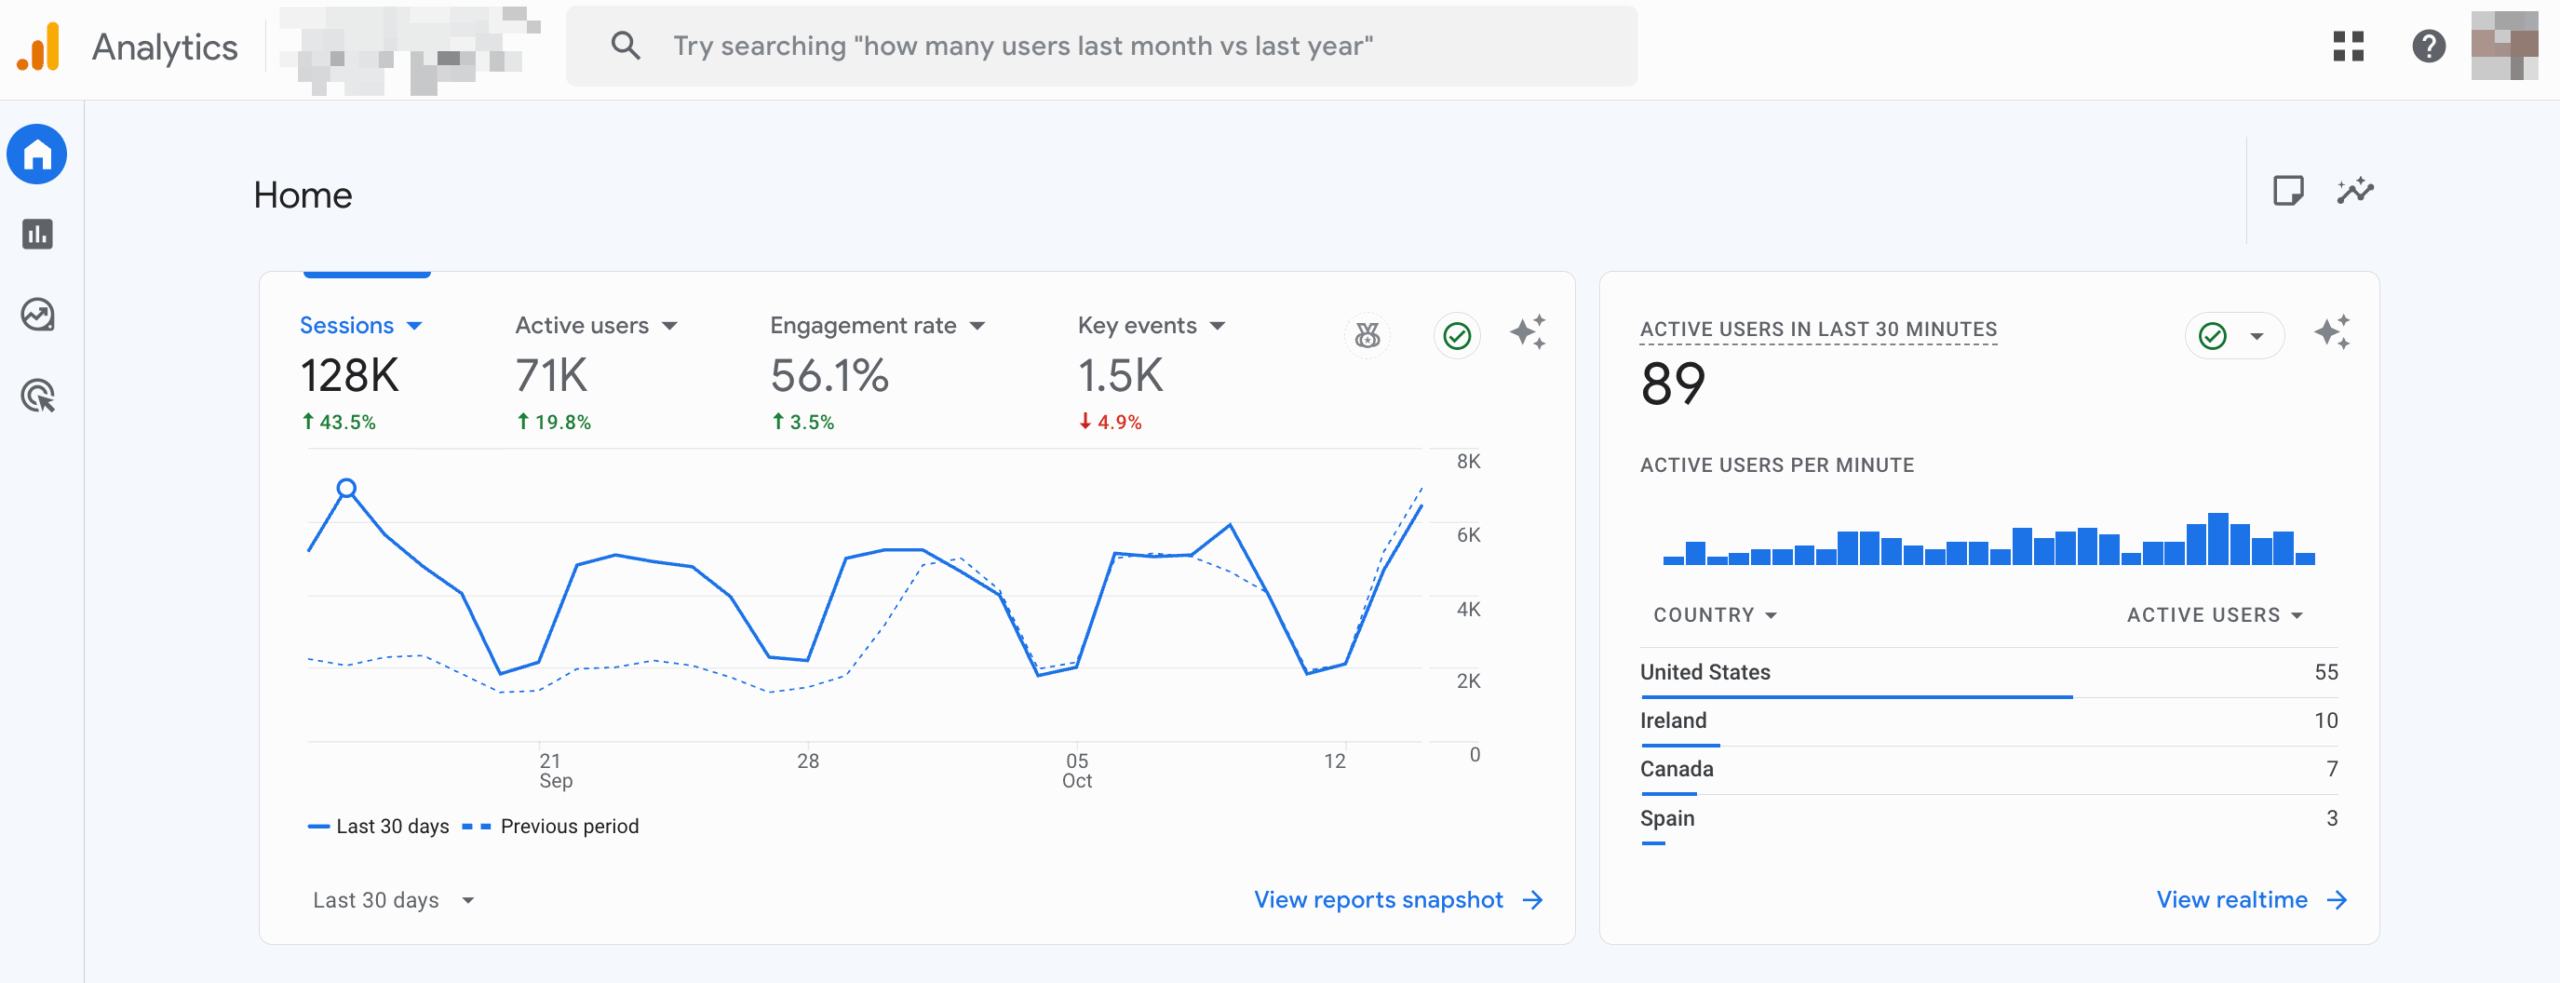The image size is (2560, 983).
Task: Open the Google apps grid
Action: (2348, 46)
